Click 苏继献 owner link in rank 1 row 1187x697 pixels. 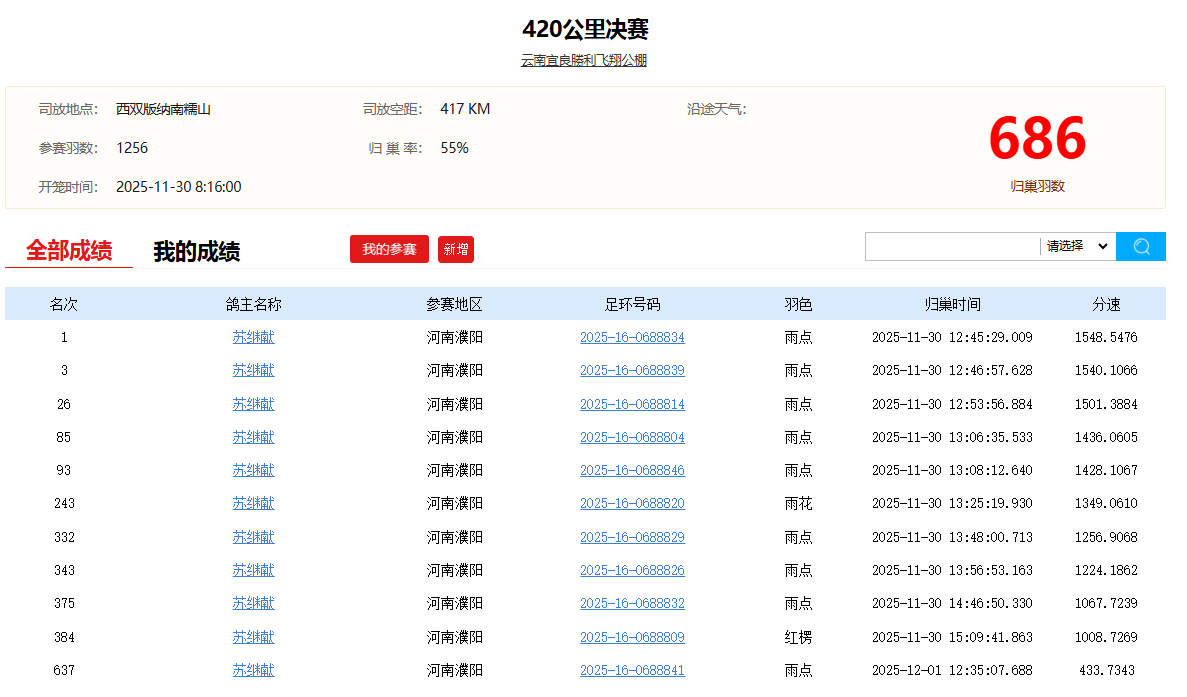pos(253,338)
